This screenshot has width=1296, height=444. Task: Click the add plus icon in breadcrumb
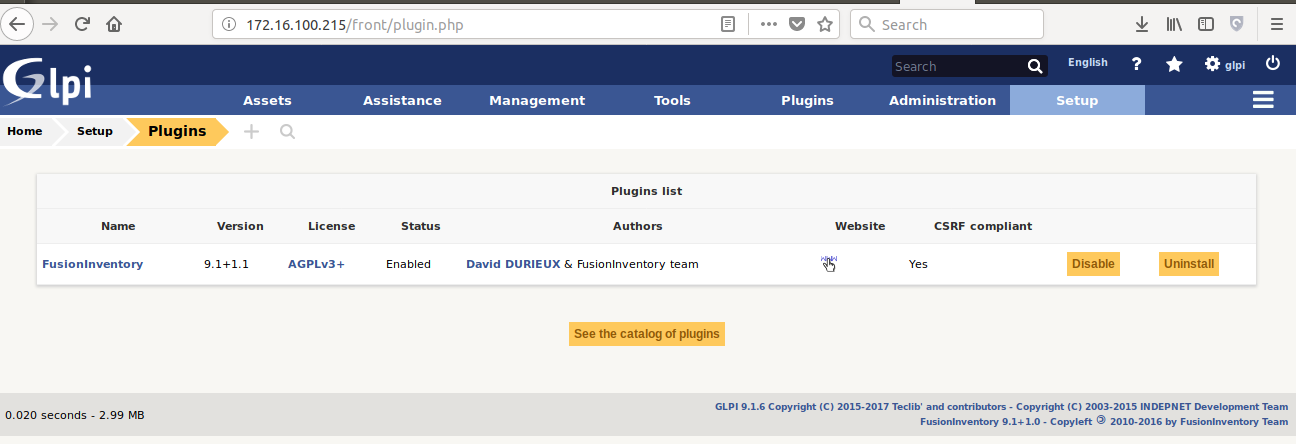pyautogui.click(x=251, y=131)
